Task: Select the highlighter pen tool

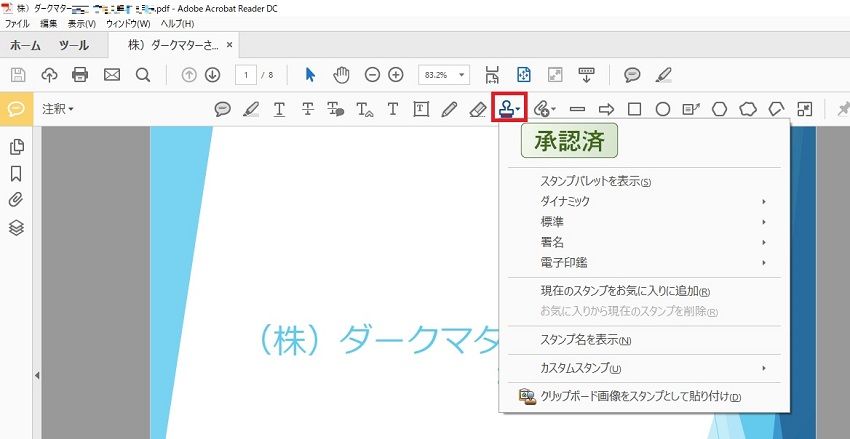Action: point(251,109)
